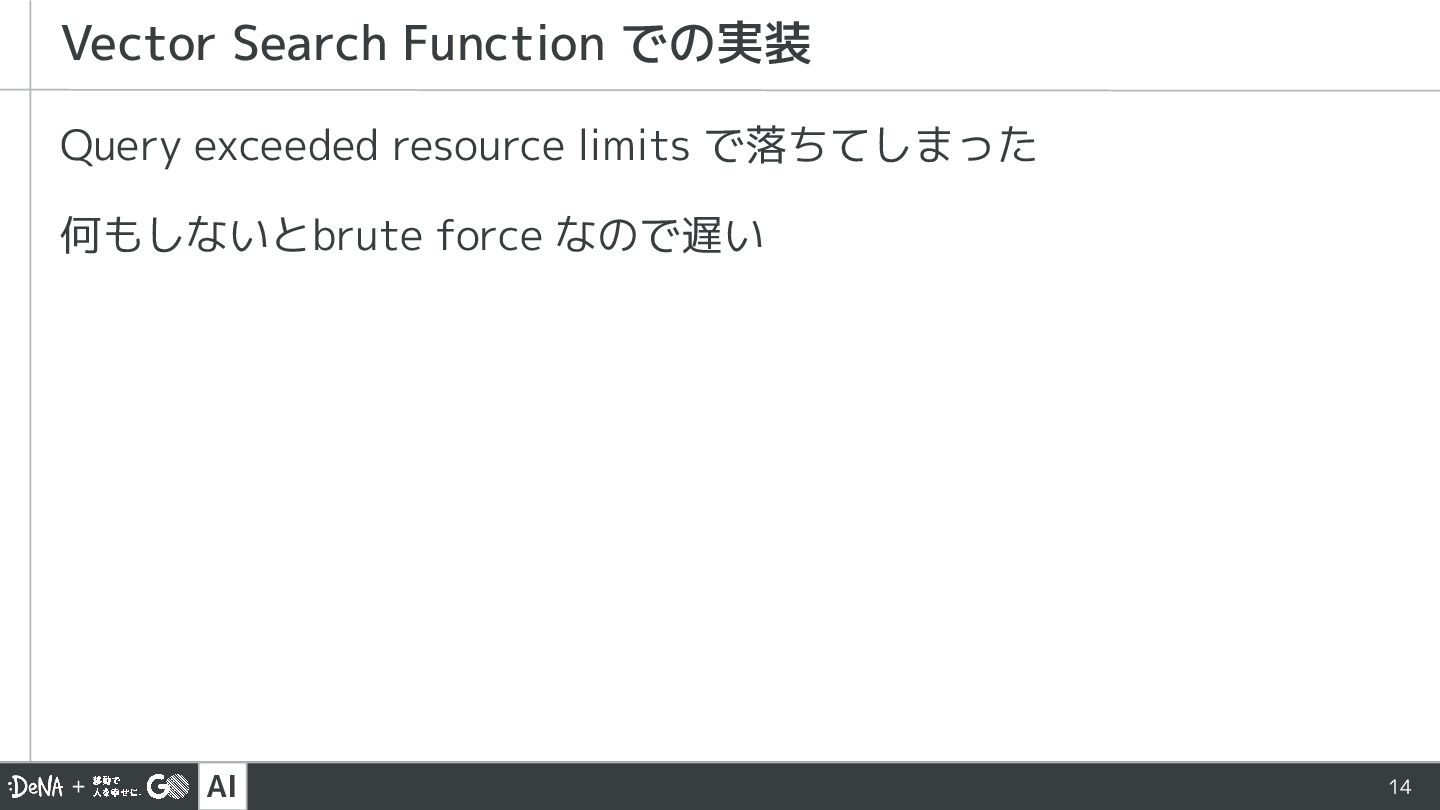
Task: Click the phrase 'なので遅い'
Action: coord(658,236)
